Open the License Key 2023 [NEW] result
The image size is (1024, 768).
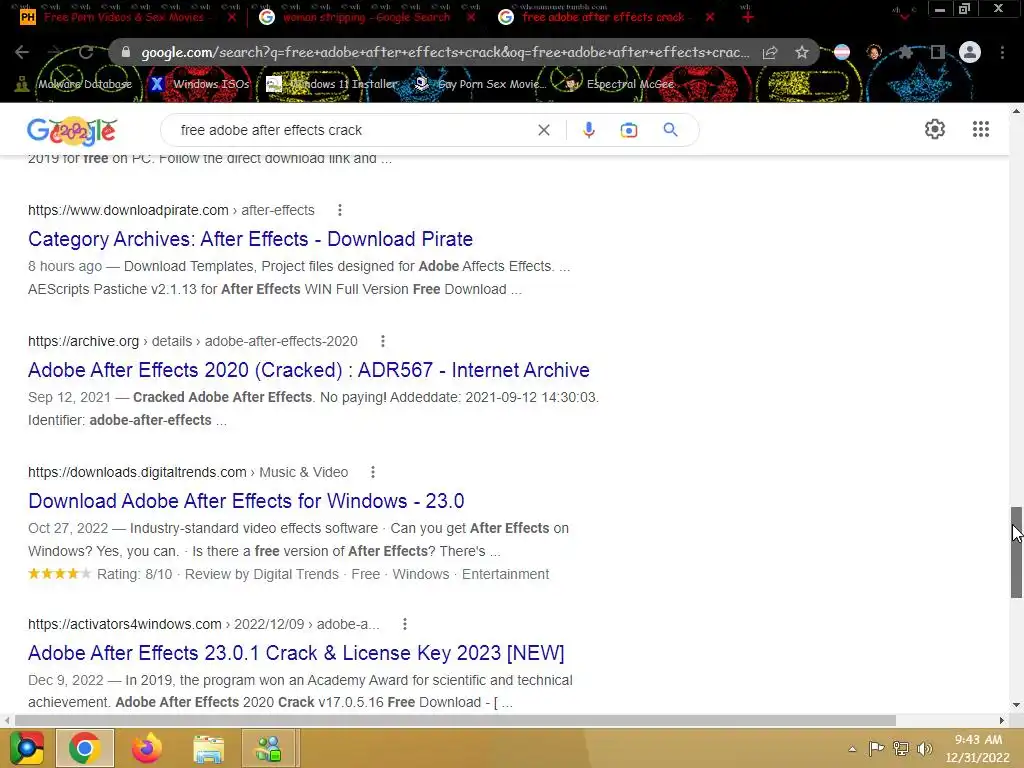(296, 653)
